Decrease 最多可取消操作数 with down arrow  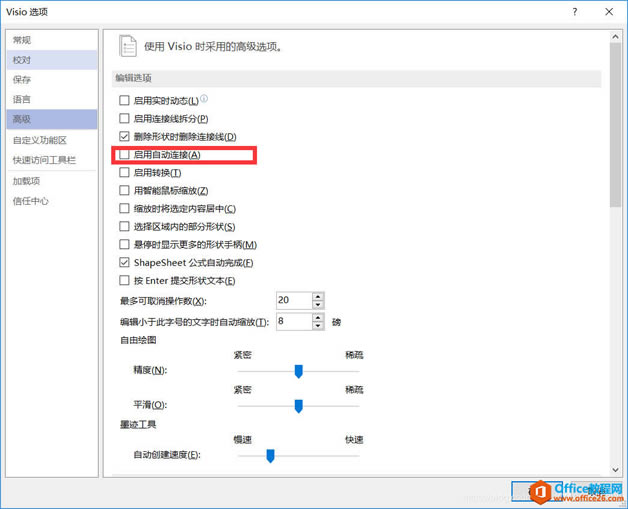pos(318,304)
